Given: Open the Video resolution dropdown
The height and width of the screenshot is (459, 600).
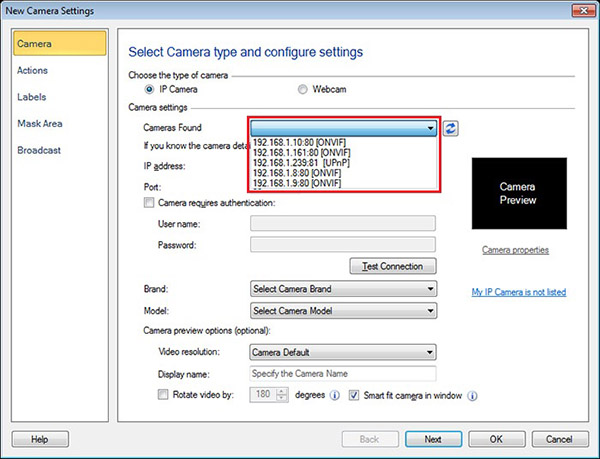Looking at the screenshot, I should click(x=343, y=352).
